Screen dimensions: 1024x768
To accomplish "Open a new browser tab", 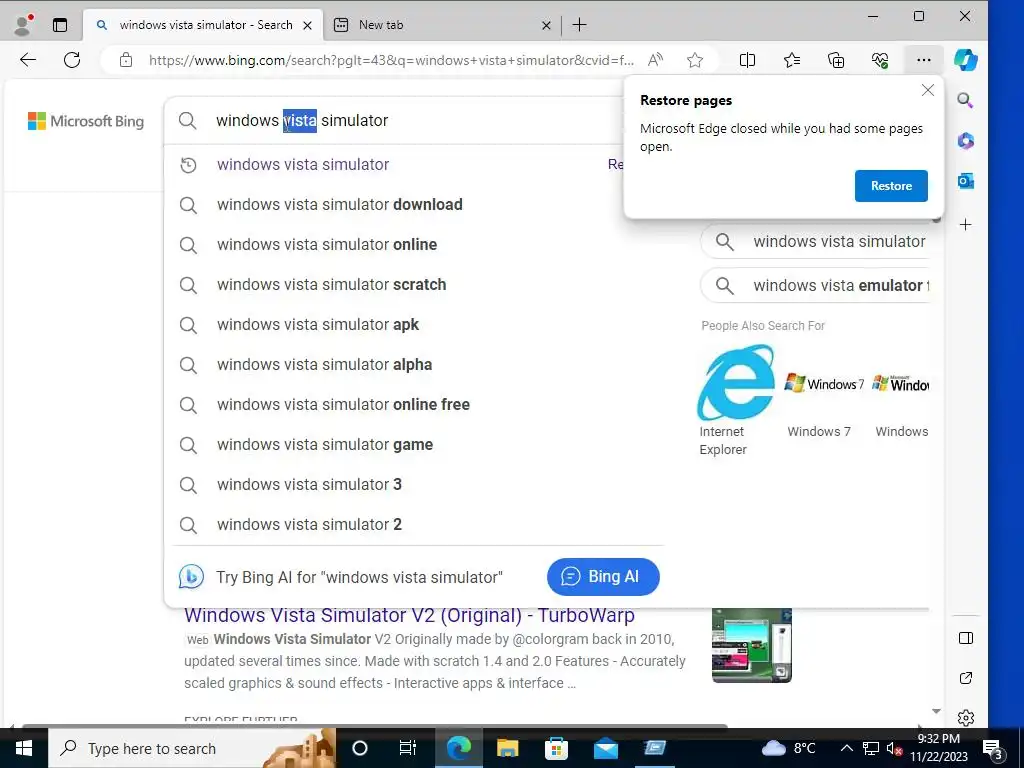I will coord(579,25).
